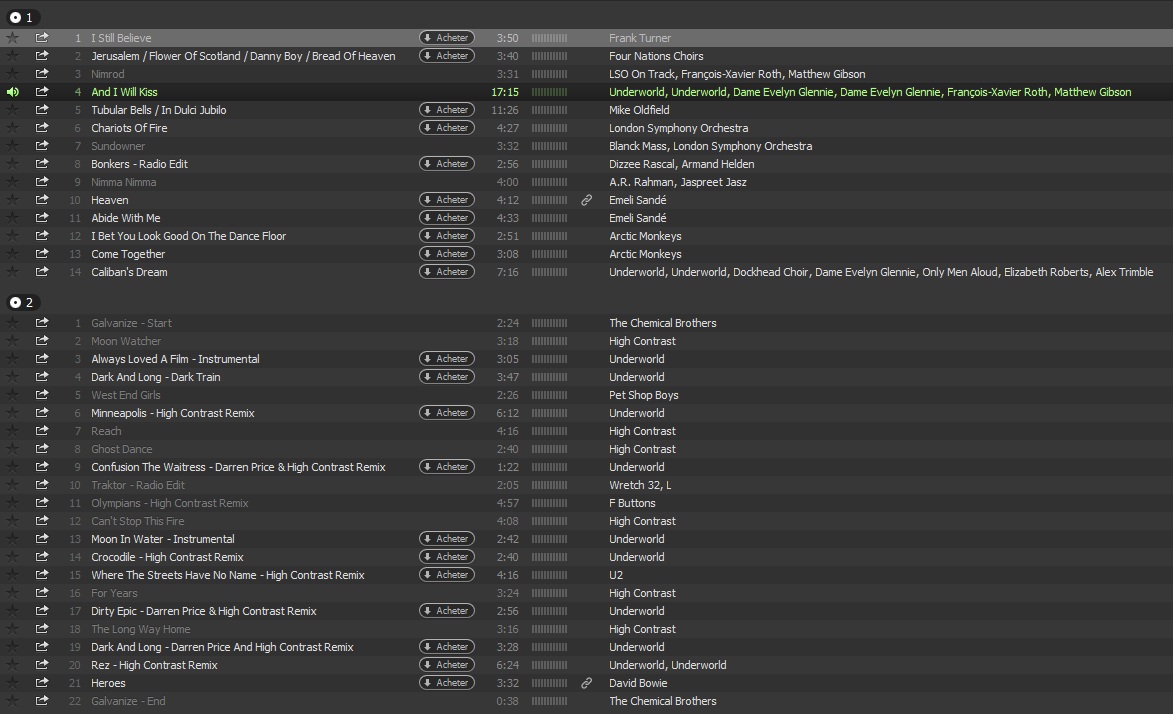
Task: Share the West End Girls track
Action: [x=42, y=395]
